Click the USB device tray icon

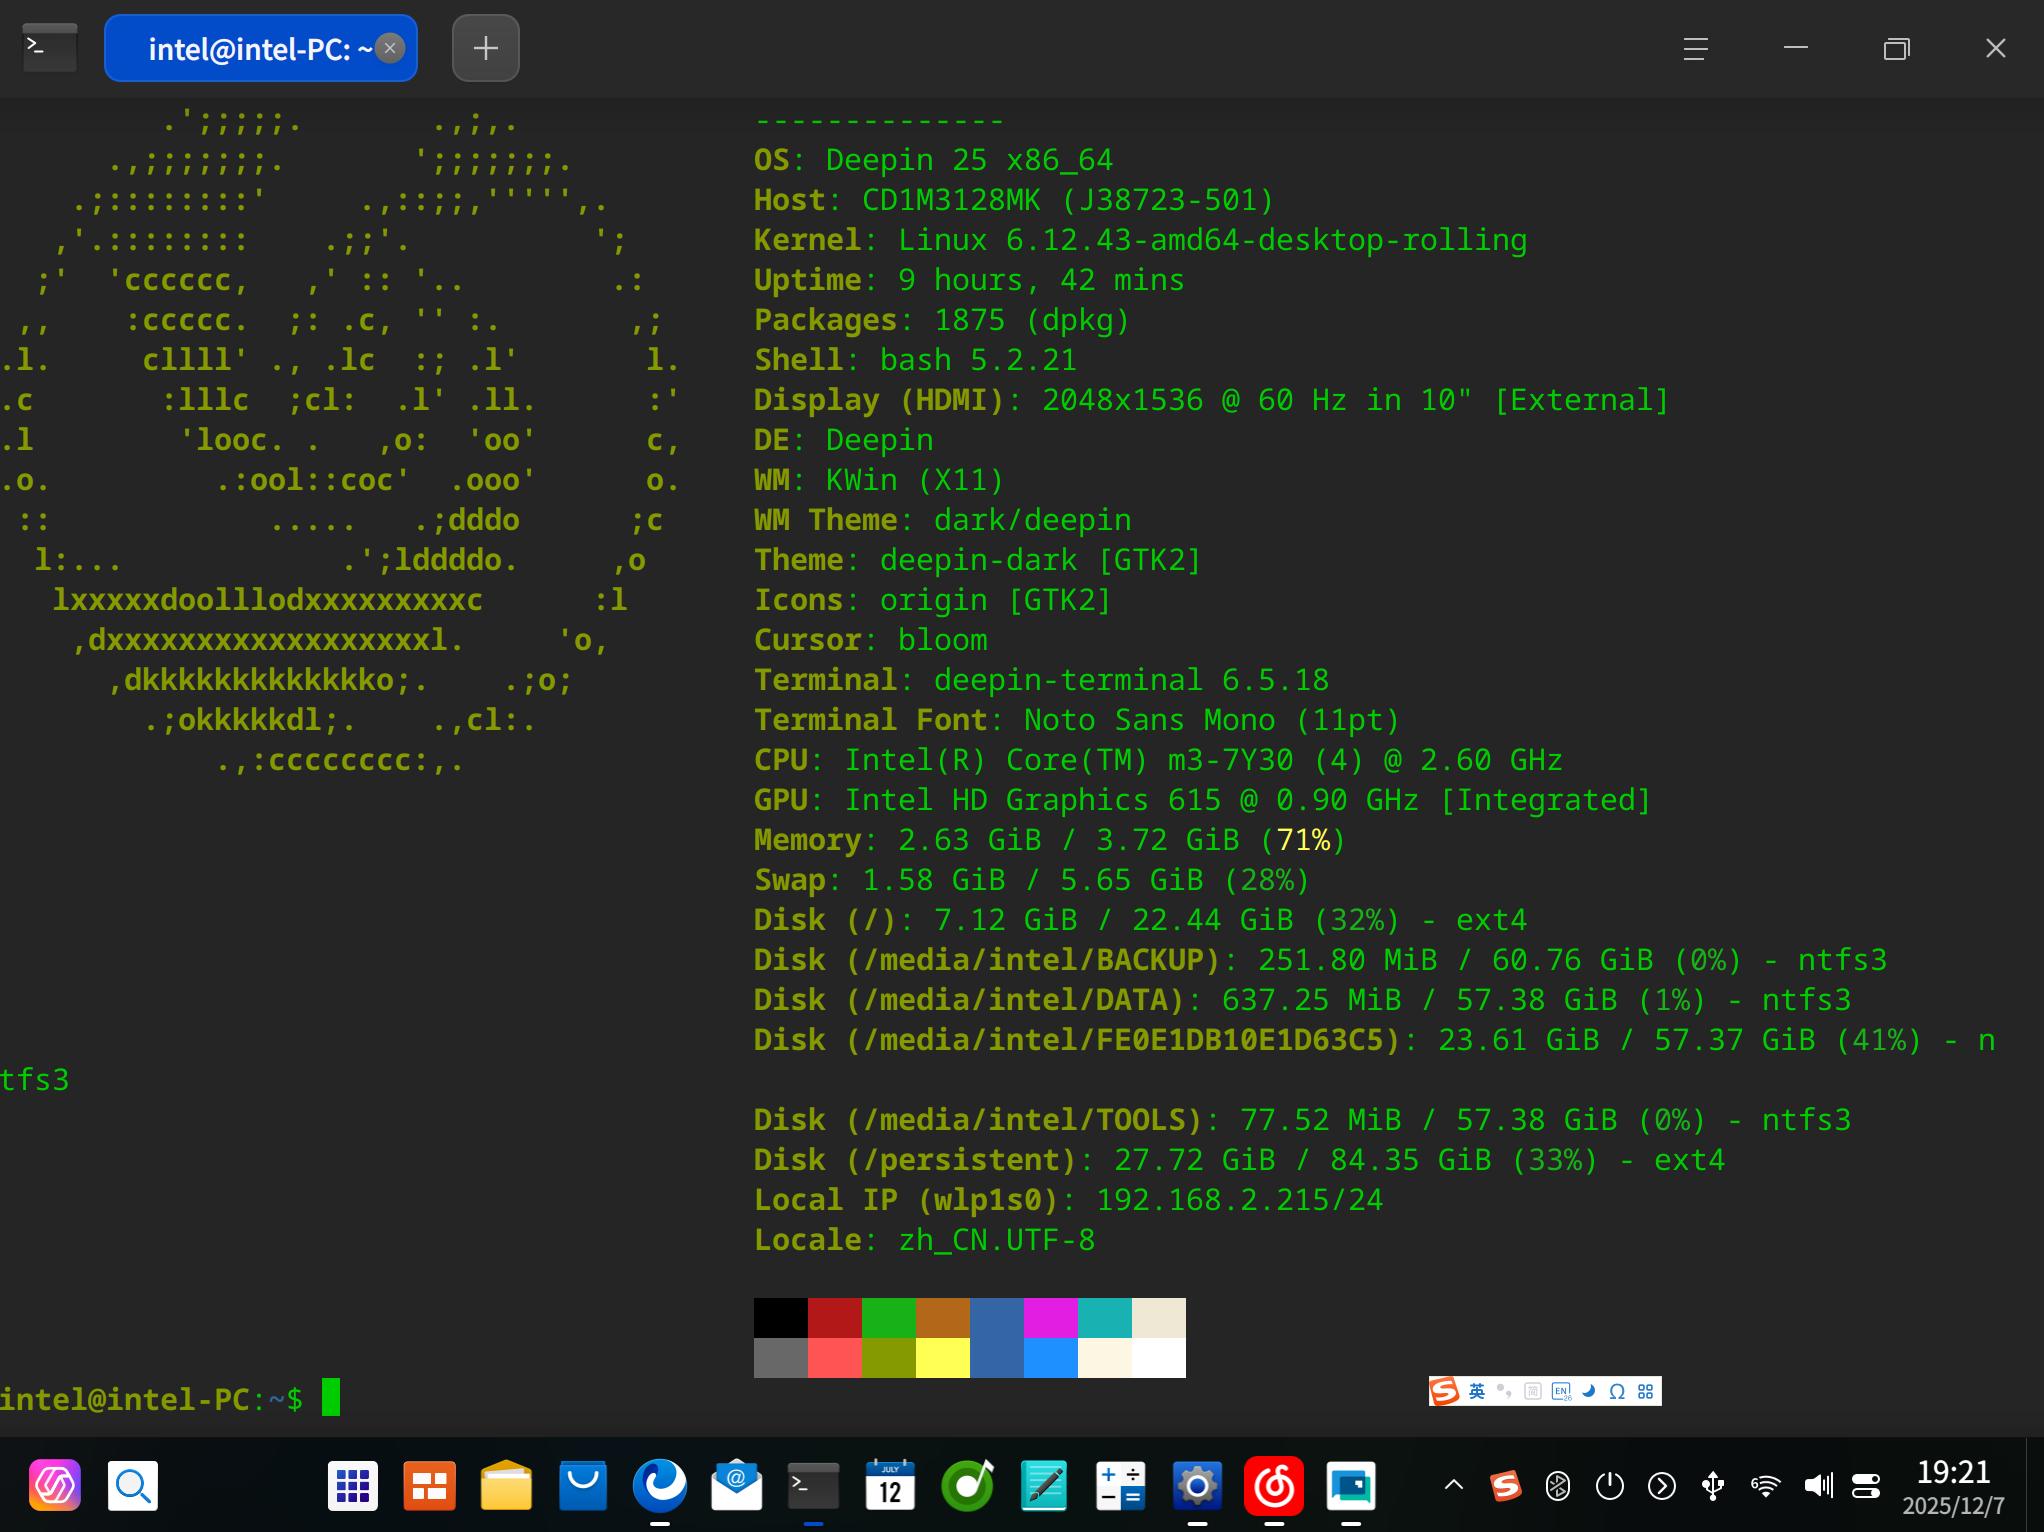pyautogui.click(x=1713, y=1486)
